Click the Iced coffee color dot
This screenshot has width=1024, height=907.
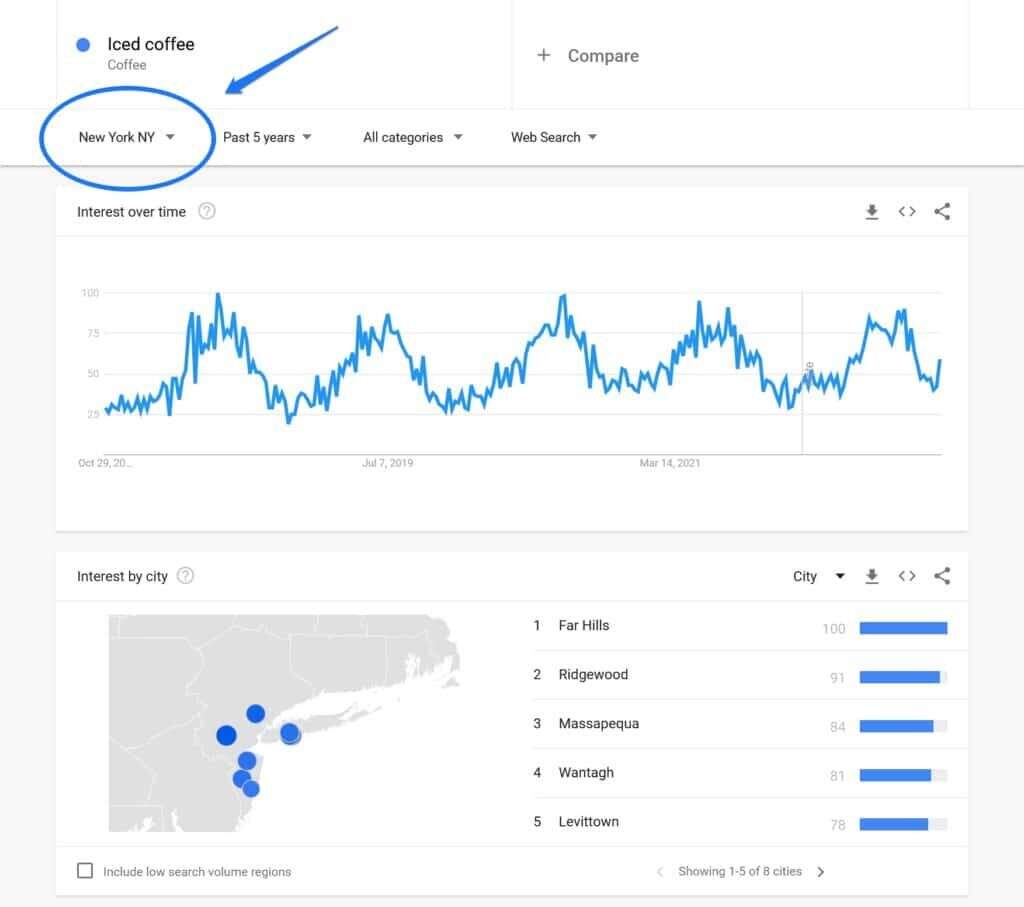(84, 44)
